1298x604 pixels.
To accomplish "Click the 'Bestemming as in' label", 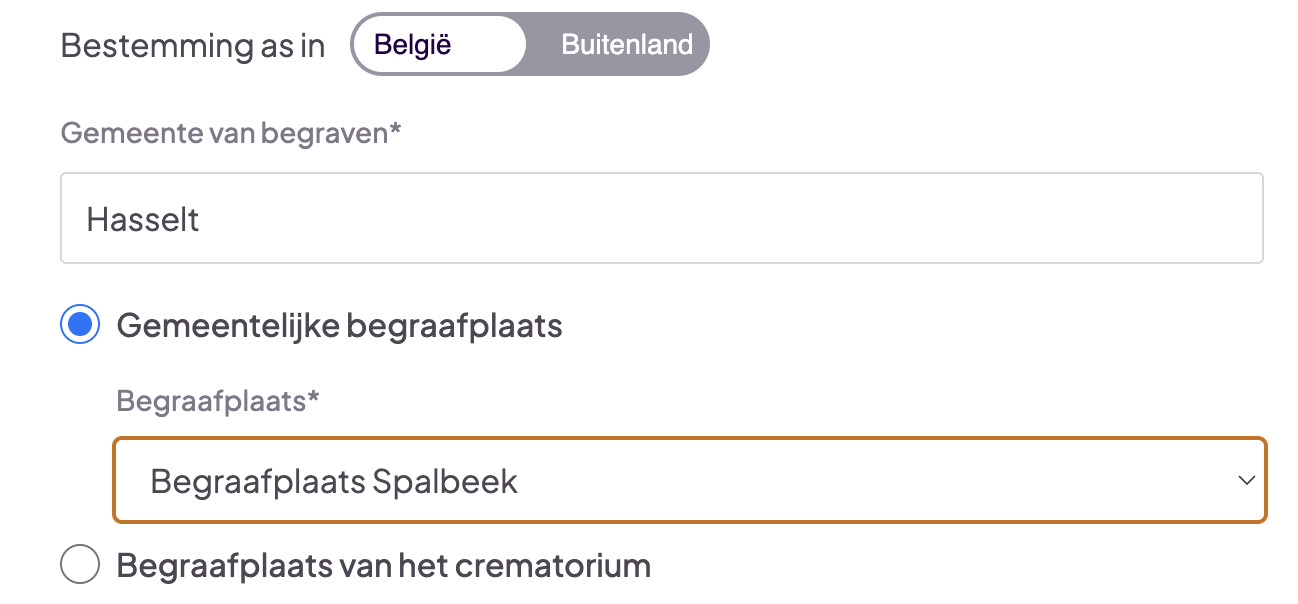I will coord(193,46).
